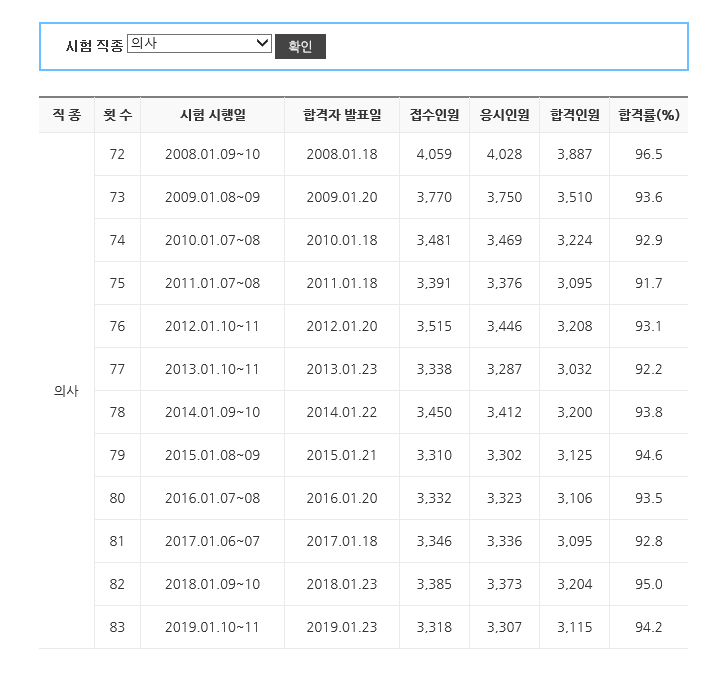Image resolution: width=712 pixels, height=673 pixels.
Task: Select exam round number 82
Action: click(117, 584)
